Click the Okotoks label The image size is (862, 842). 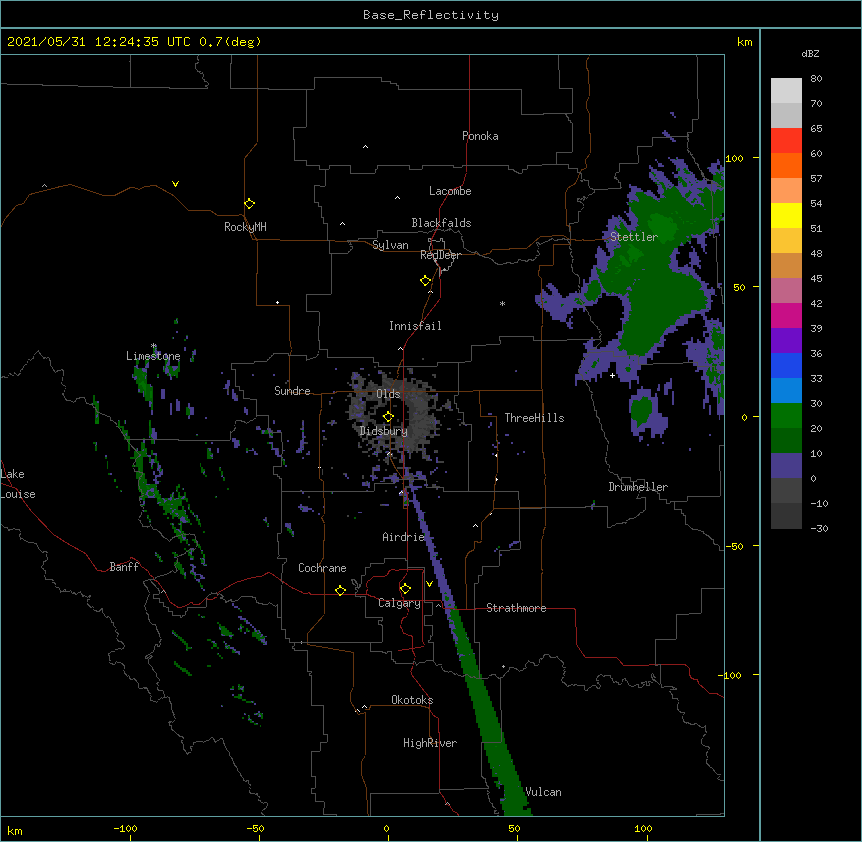tap(412, 700)
